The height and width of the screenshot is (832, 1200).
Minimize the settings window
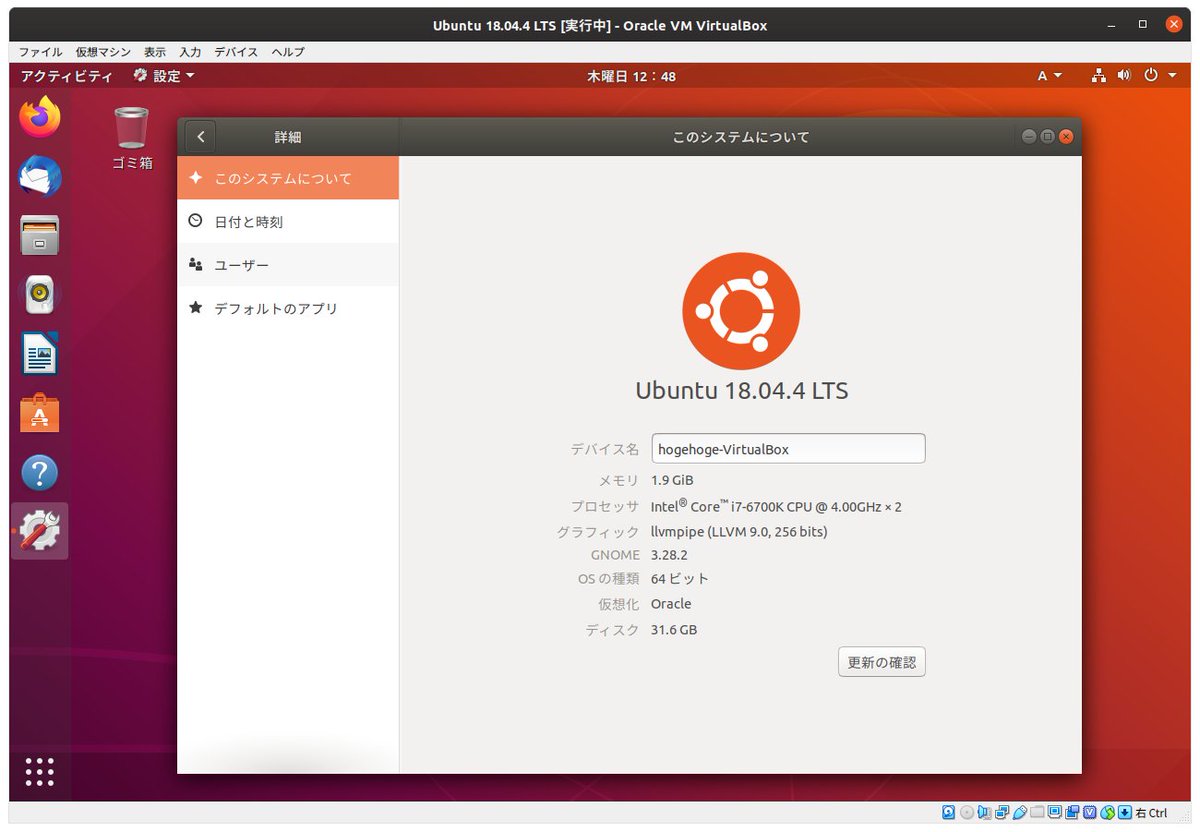(1029, 137)
